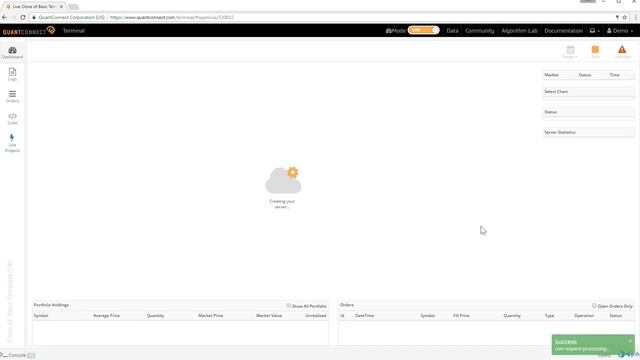640x360 pixels.
Task: Bookmark page with the star icon
Action: click(x=624, y=17)
